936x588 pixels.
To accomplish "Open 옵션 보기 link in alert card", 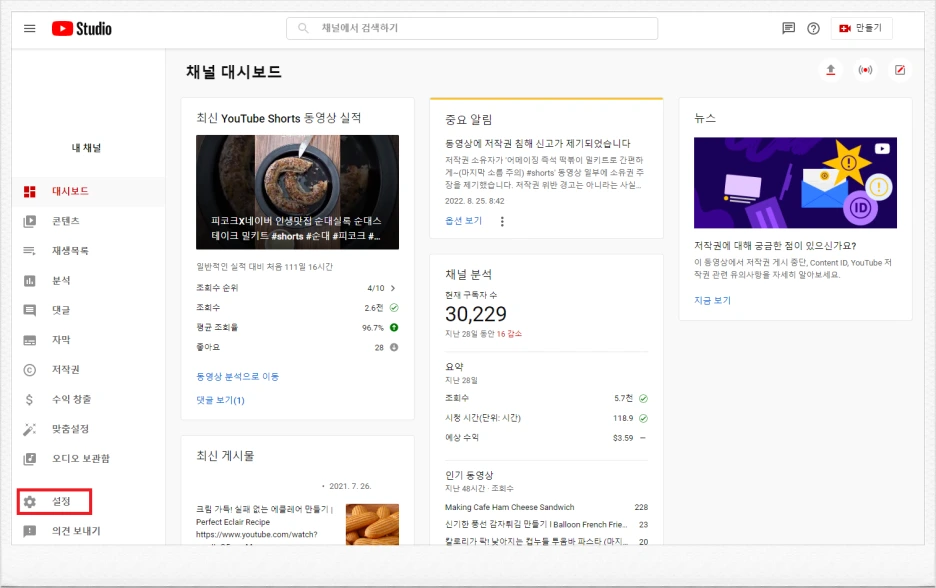I will point(463,221).
